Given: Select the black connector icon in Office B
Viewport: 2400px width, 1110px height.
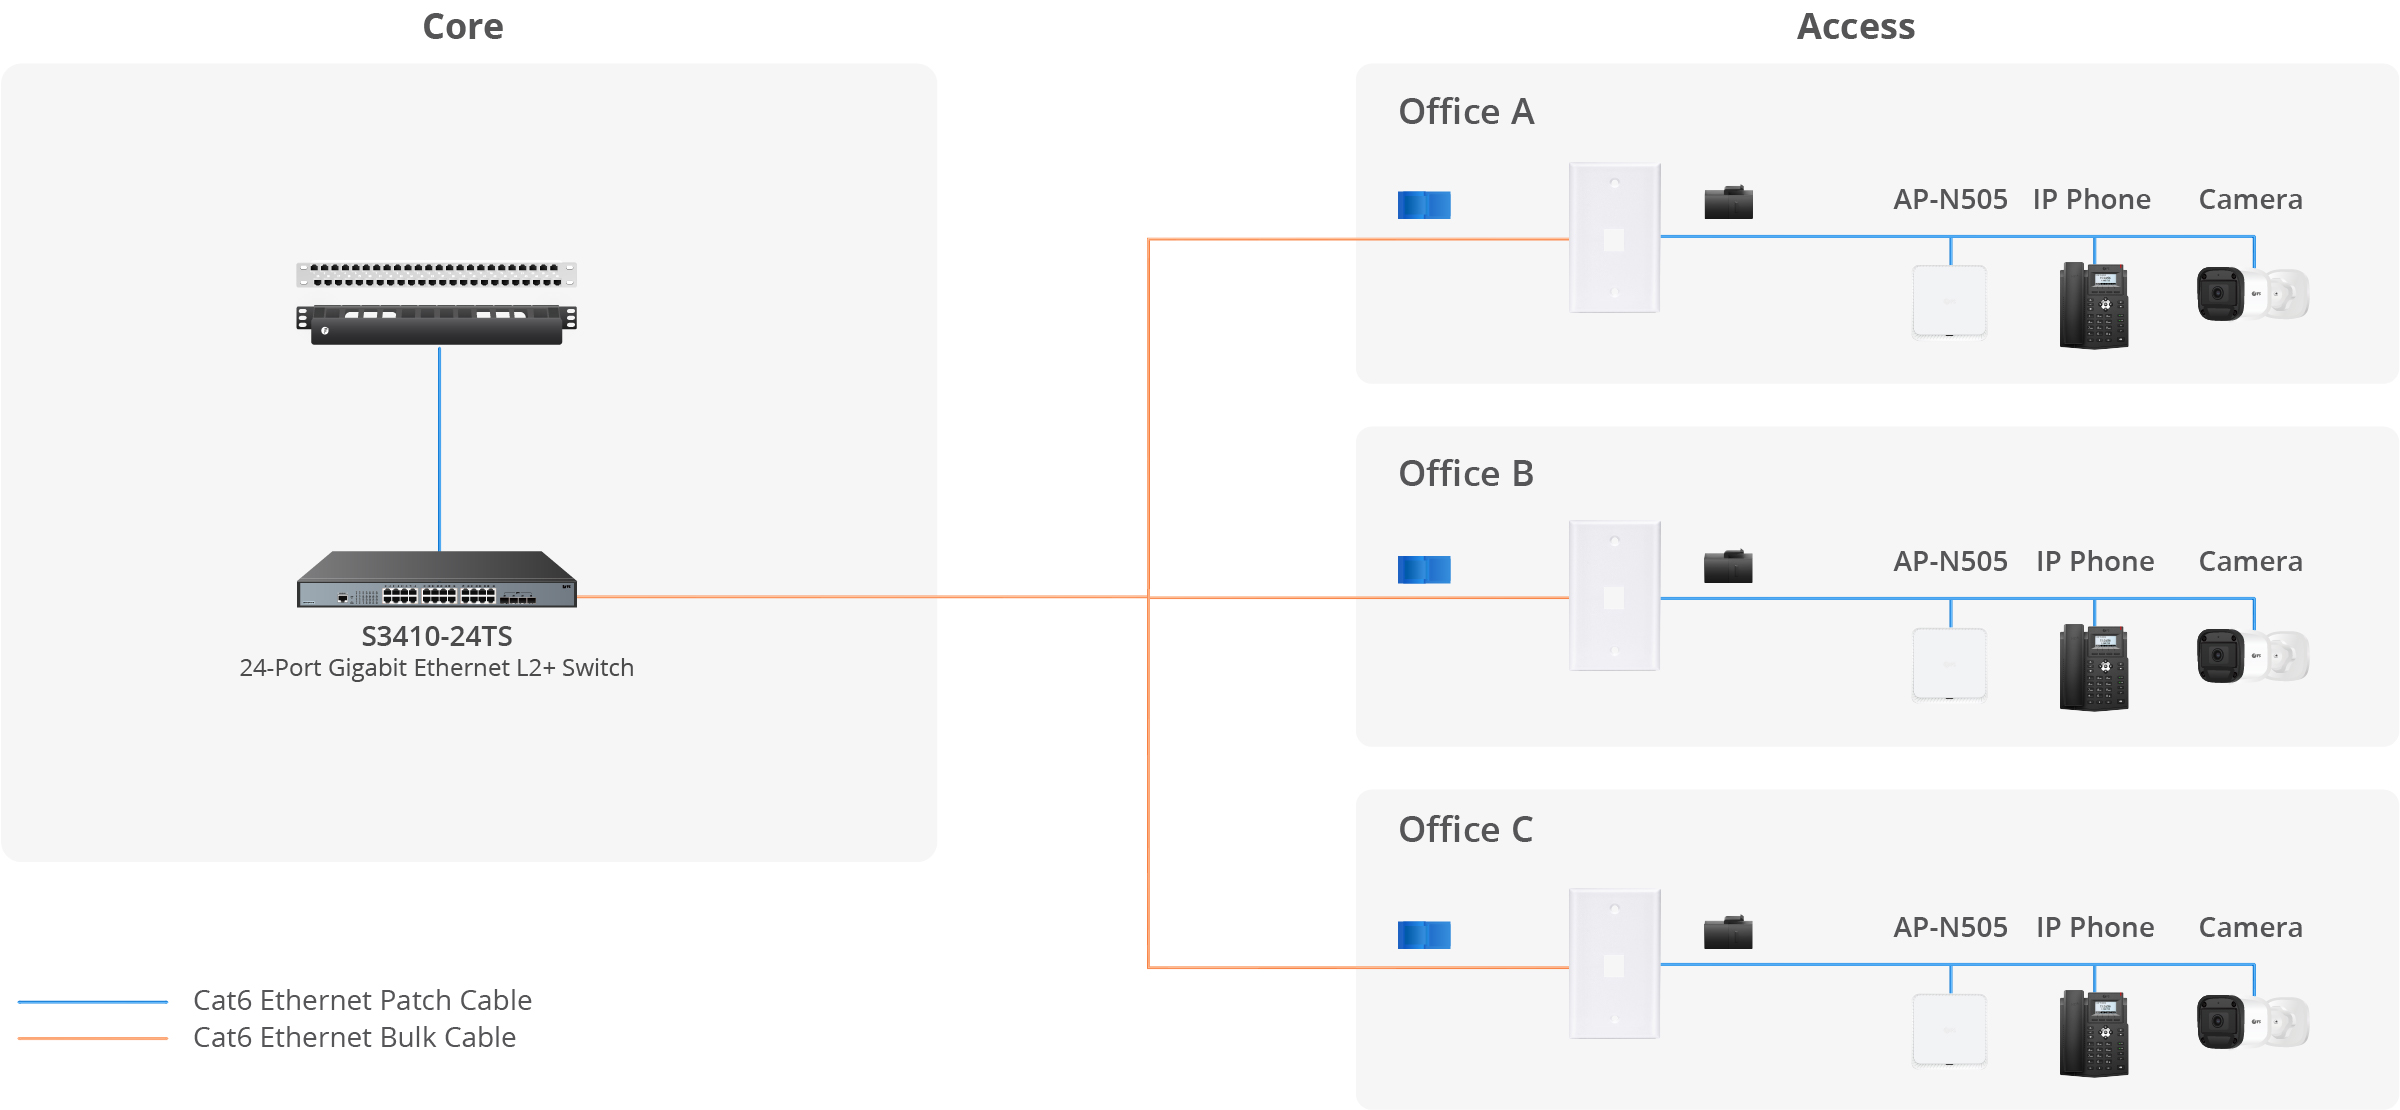Looking at the screenshot, I should click(1728, 566).
